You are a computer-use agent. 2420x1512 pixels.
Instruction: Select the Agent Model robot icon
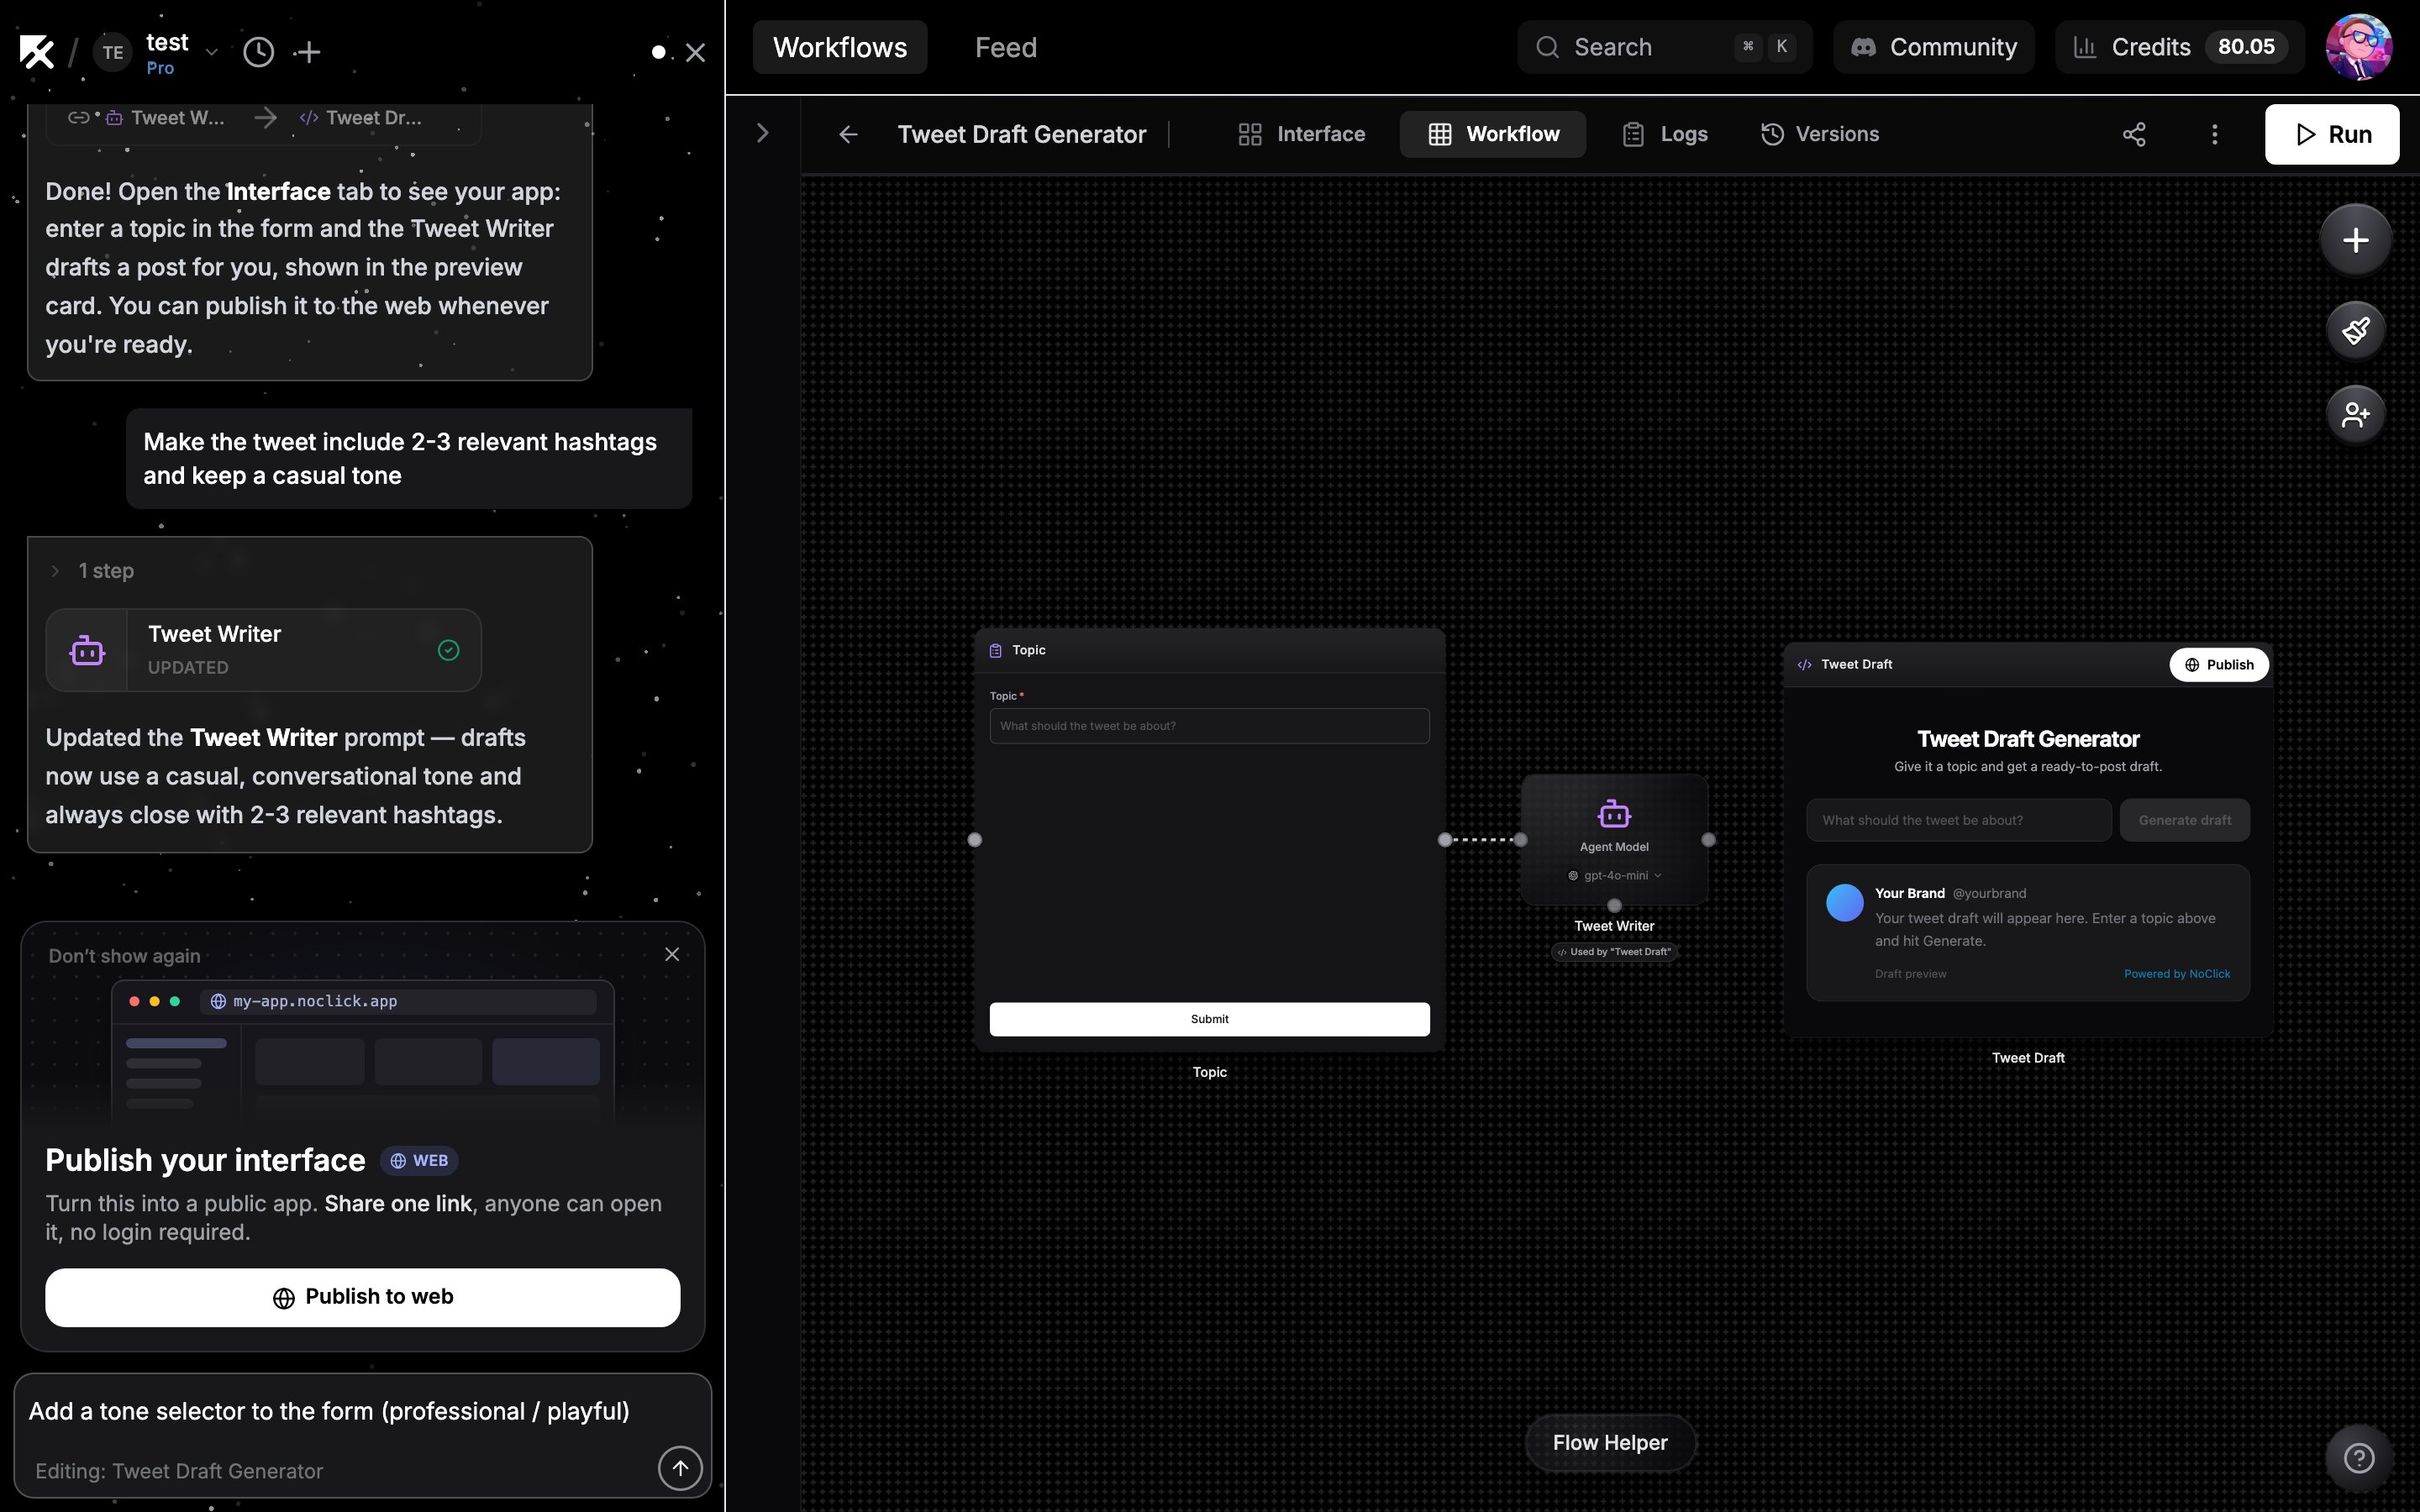pos(1614,814)
